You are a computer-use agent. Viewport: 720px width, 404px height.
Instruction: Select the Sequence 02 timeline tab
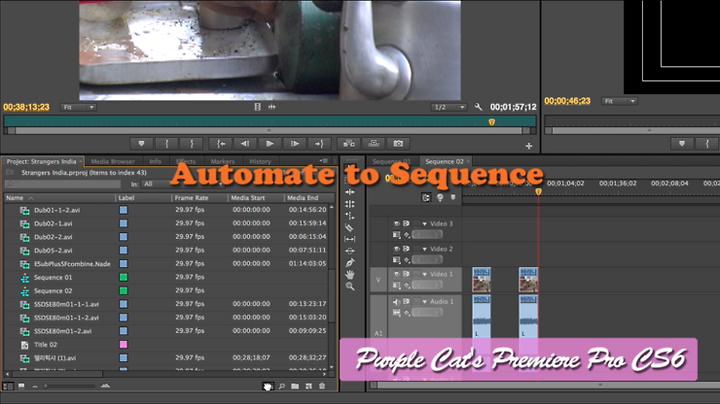(444, 162)
